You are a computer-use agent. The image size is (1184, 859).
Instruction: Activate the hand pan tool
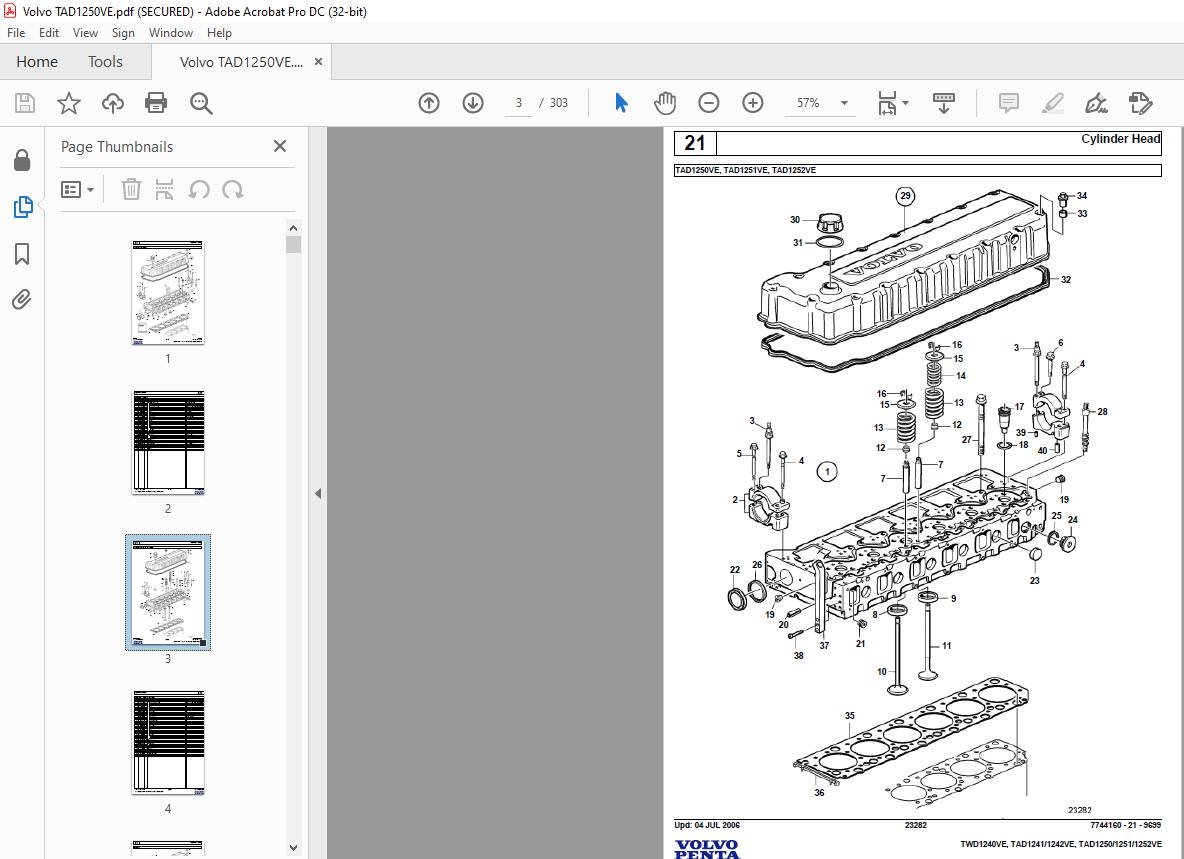664,103
